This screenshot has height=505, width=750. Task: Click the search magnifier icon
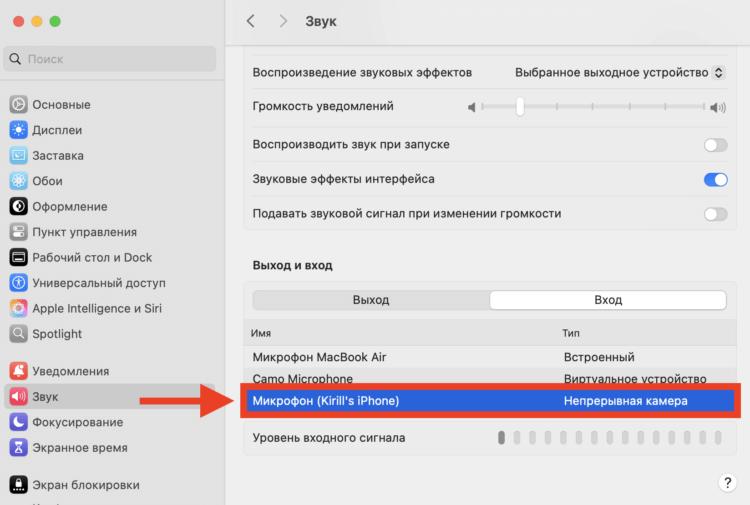point(15,59)
